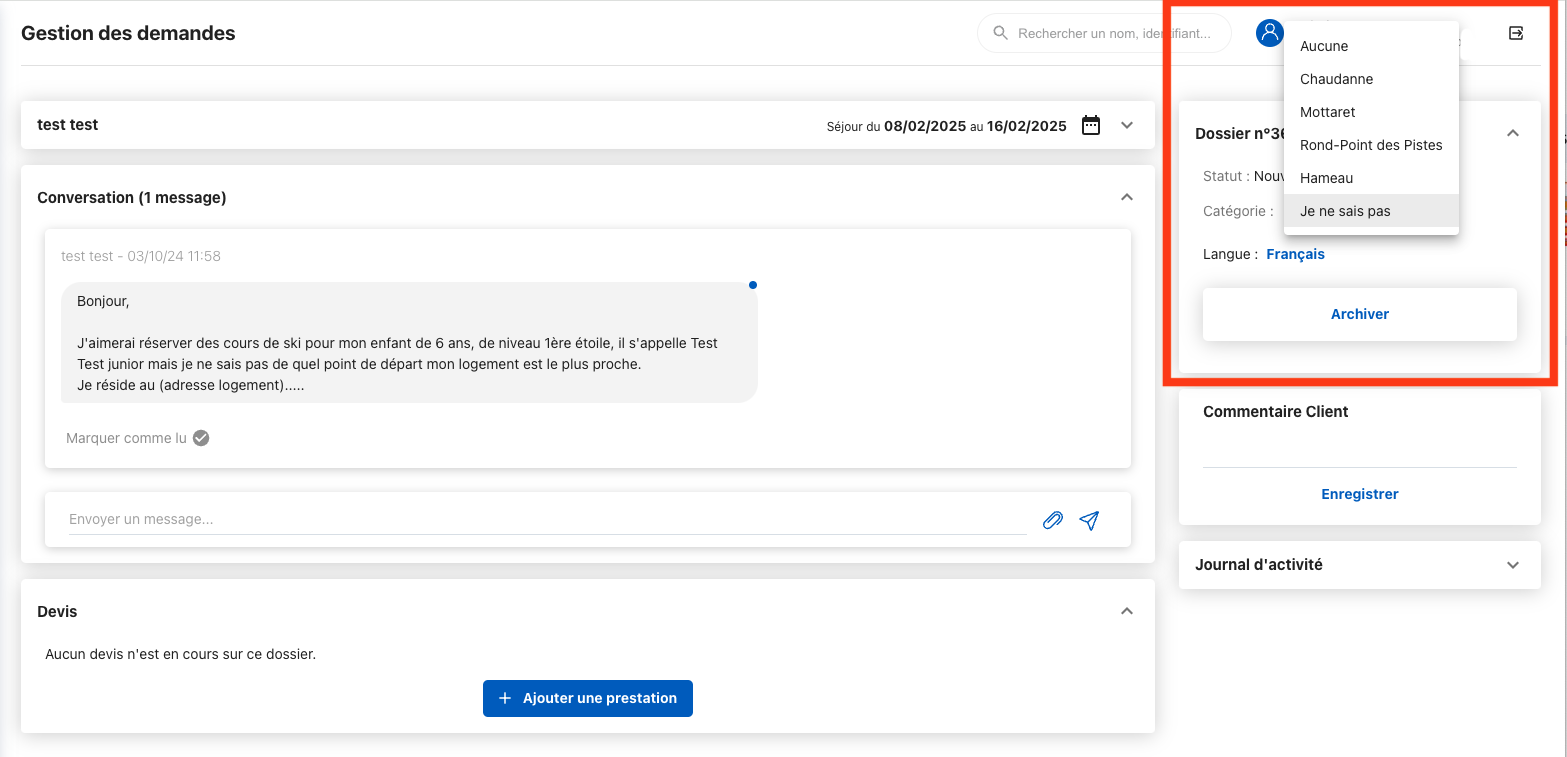
Task: Select Chaudanne from the dropdown list
Action: 1336,79
